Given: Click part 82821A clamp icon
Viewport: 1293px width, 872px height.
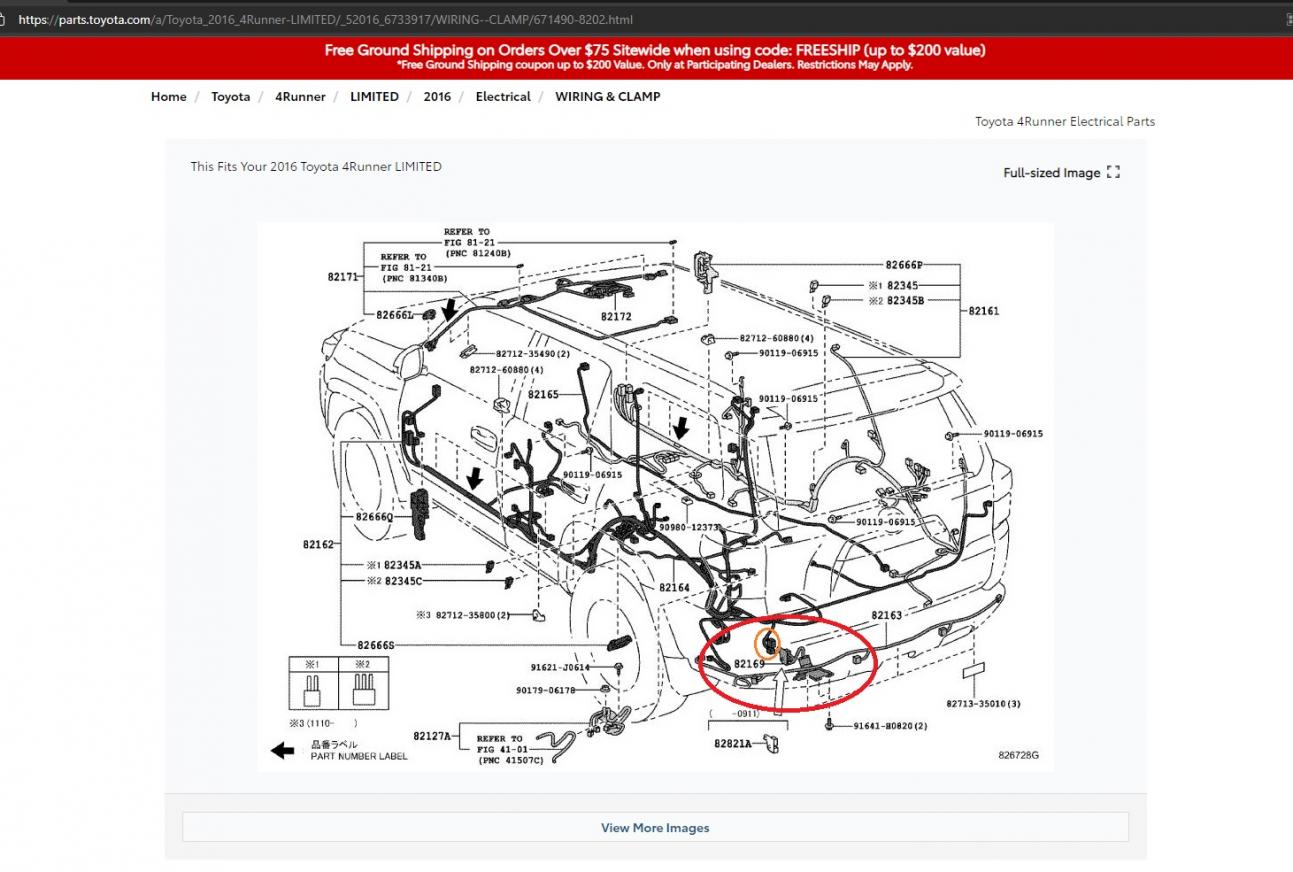Looking at the screenshot, I should coord(770,743).
